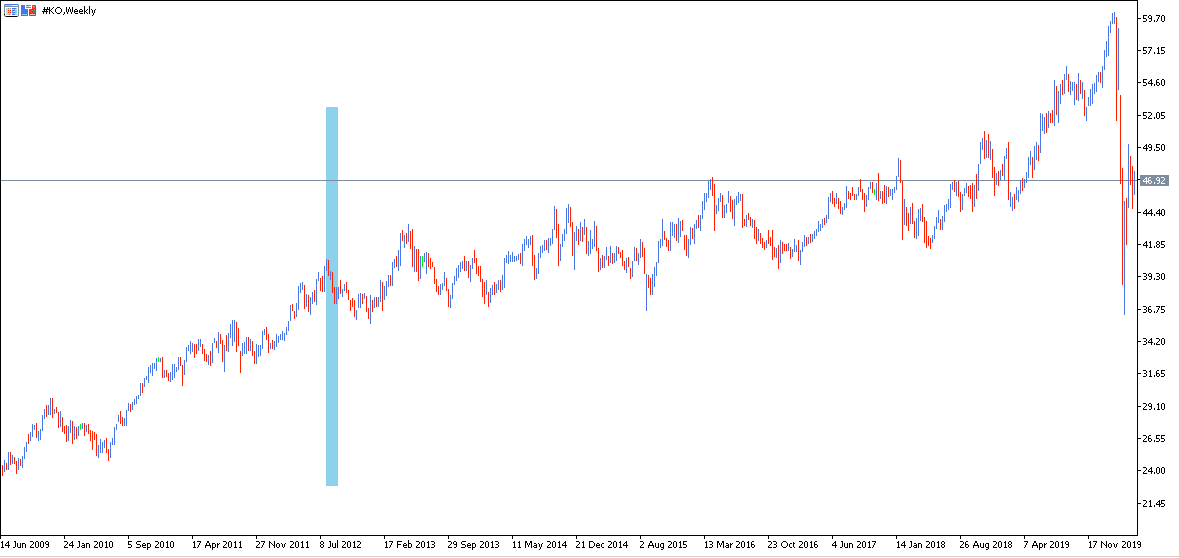Click the 13 Mar 2016 date label

[x=730, y=543]
